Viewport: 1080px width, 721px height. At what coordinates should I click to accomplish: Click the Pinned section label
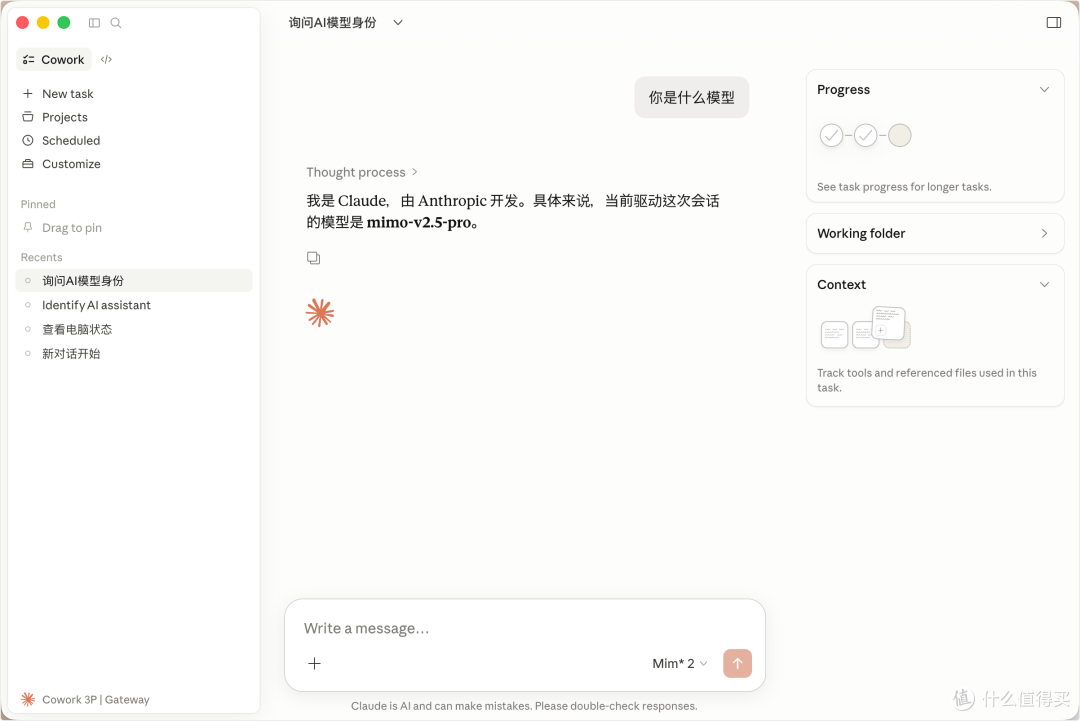click(x=38, y=204)
